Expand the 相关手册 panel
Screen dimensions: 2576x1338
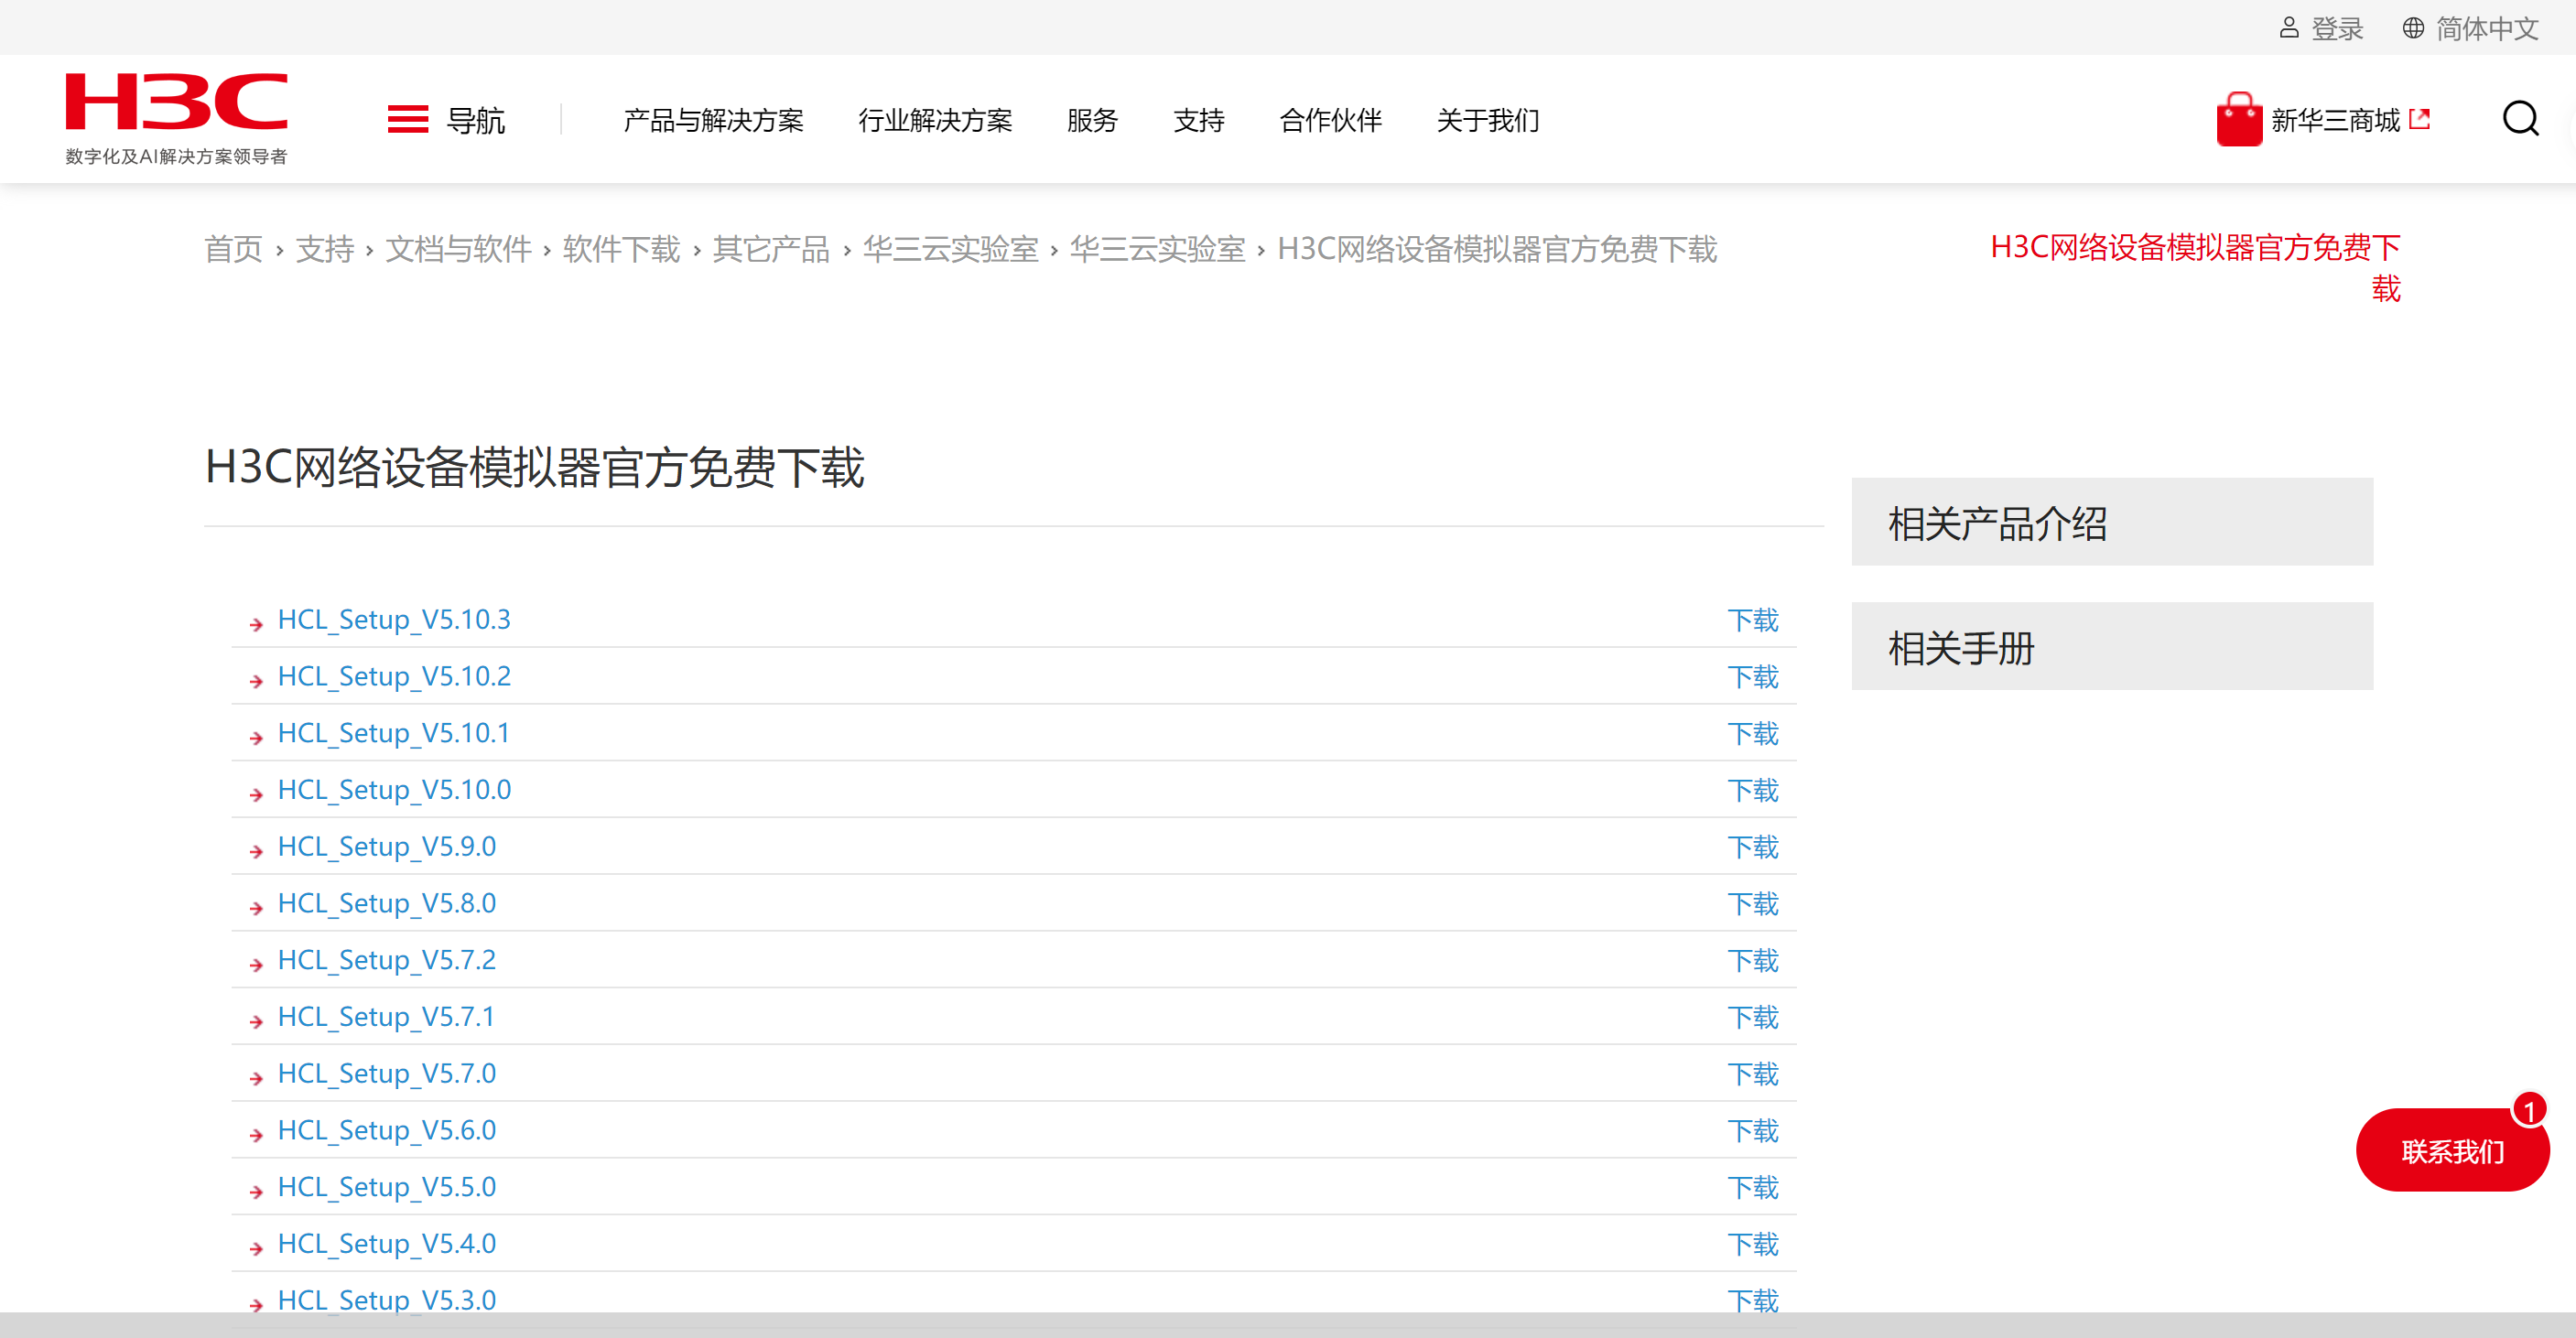pyautogui.click(x=2112, y=646)
